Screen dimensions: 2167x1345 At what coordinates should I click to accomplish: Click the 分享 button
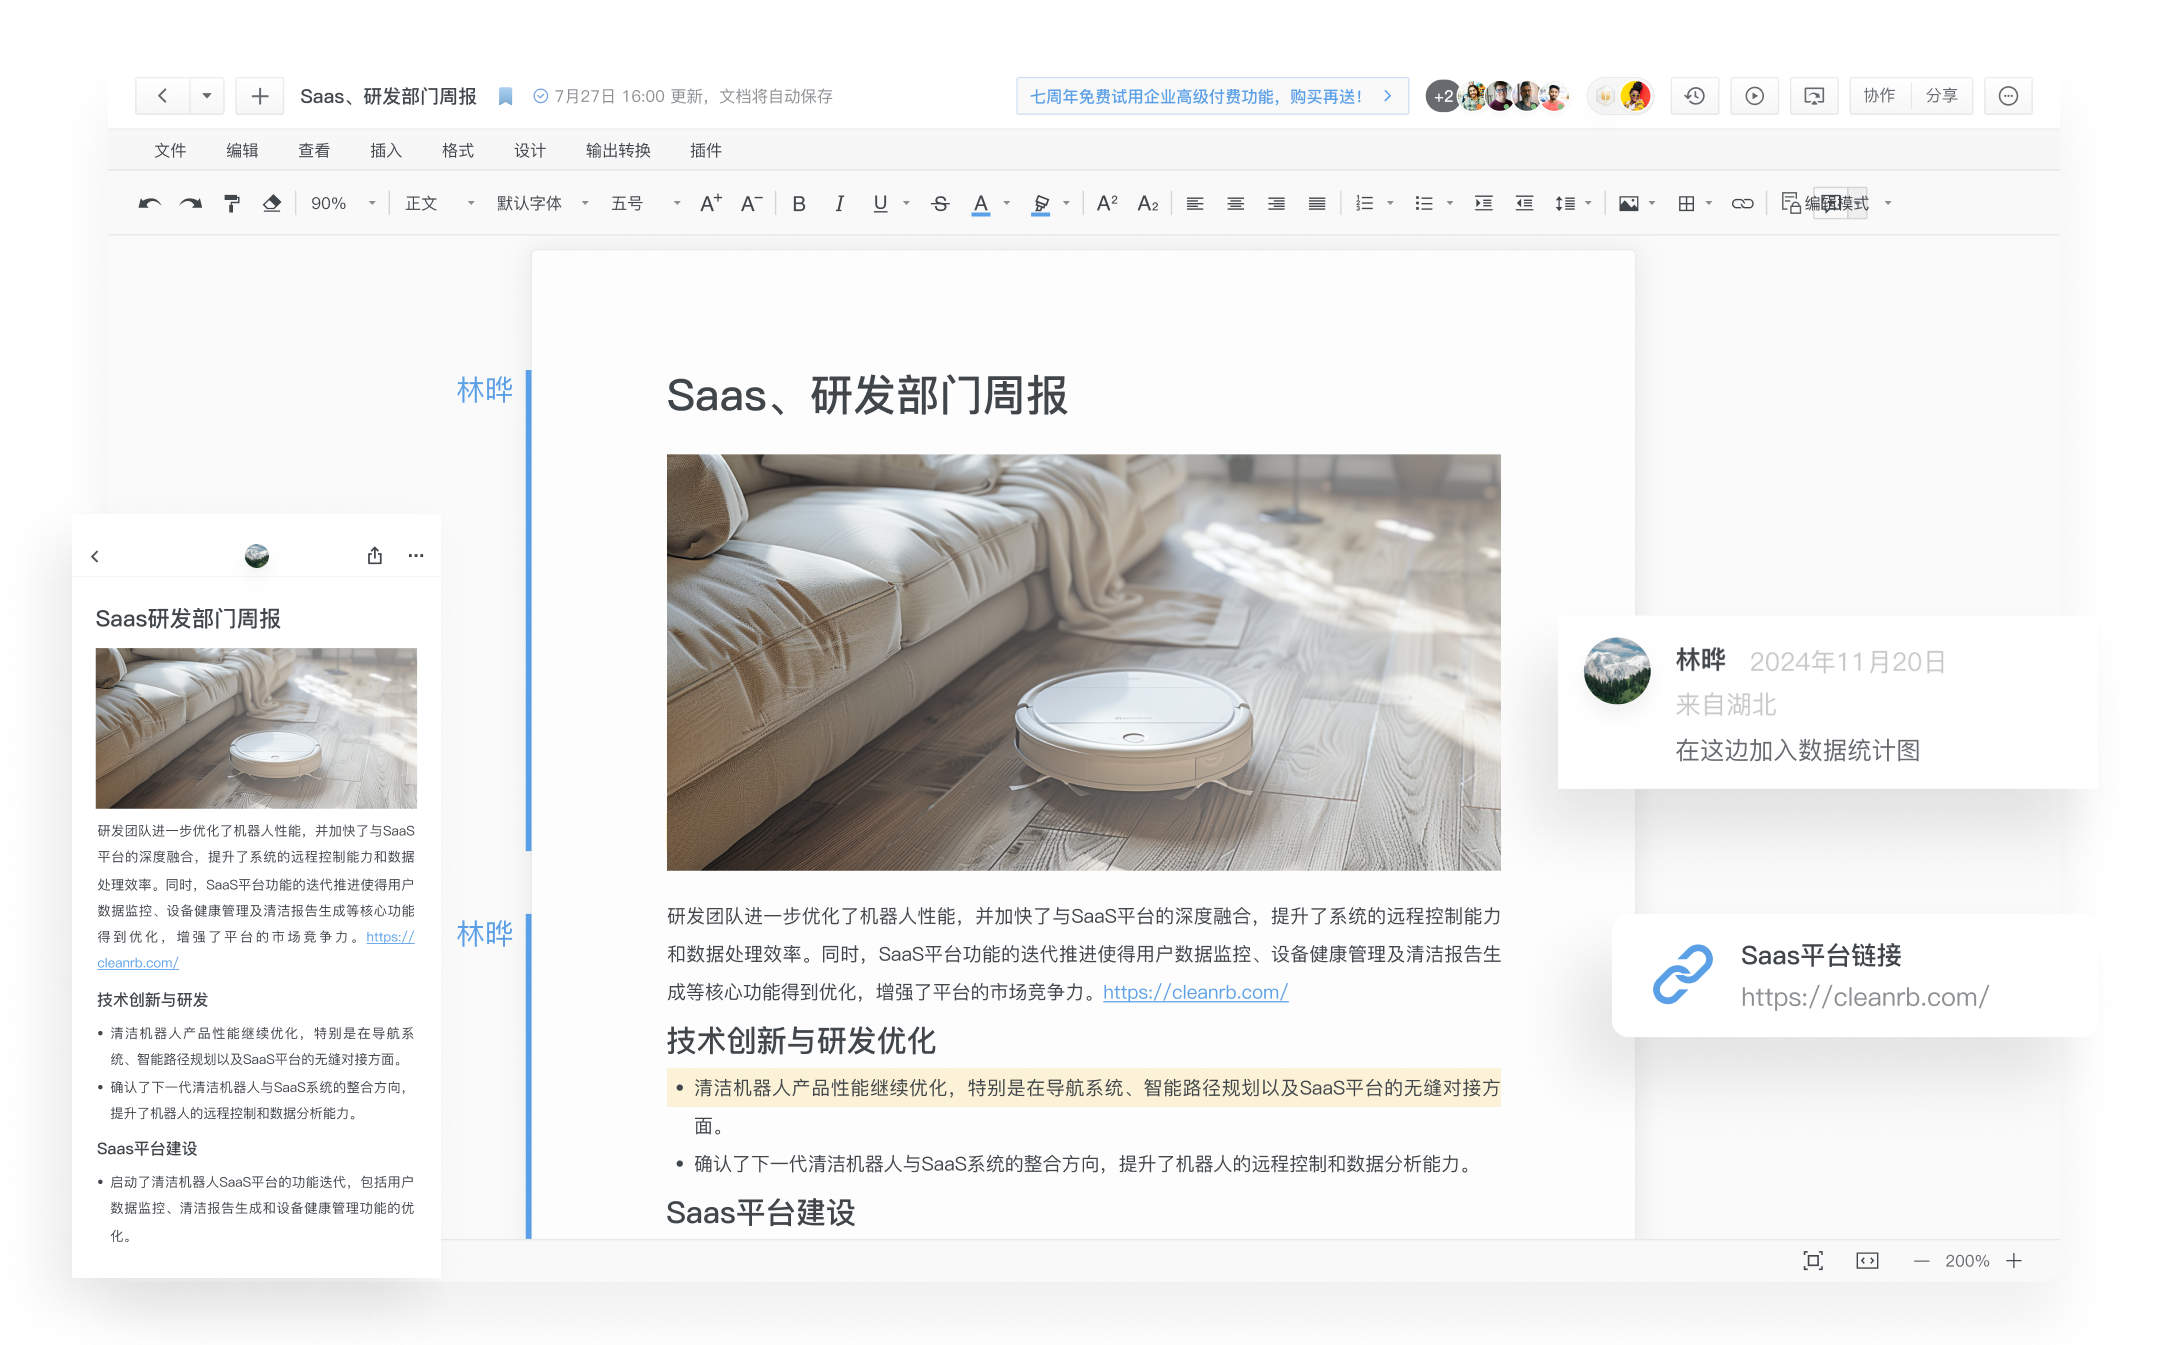(x=1942, y=96)
